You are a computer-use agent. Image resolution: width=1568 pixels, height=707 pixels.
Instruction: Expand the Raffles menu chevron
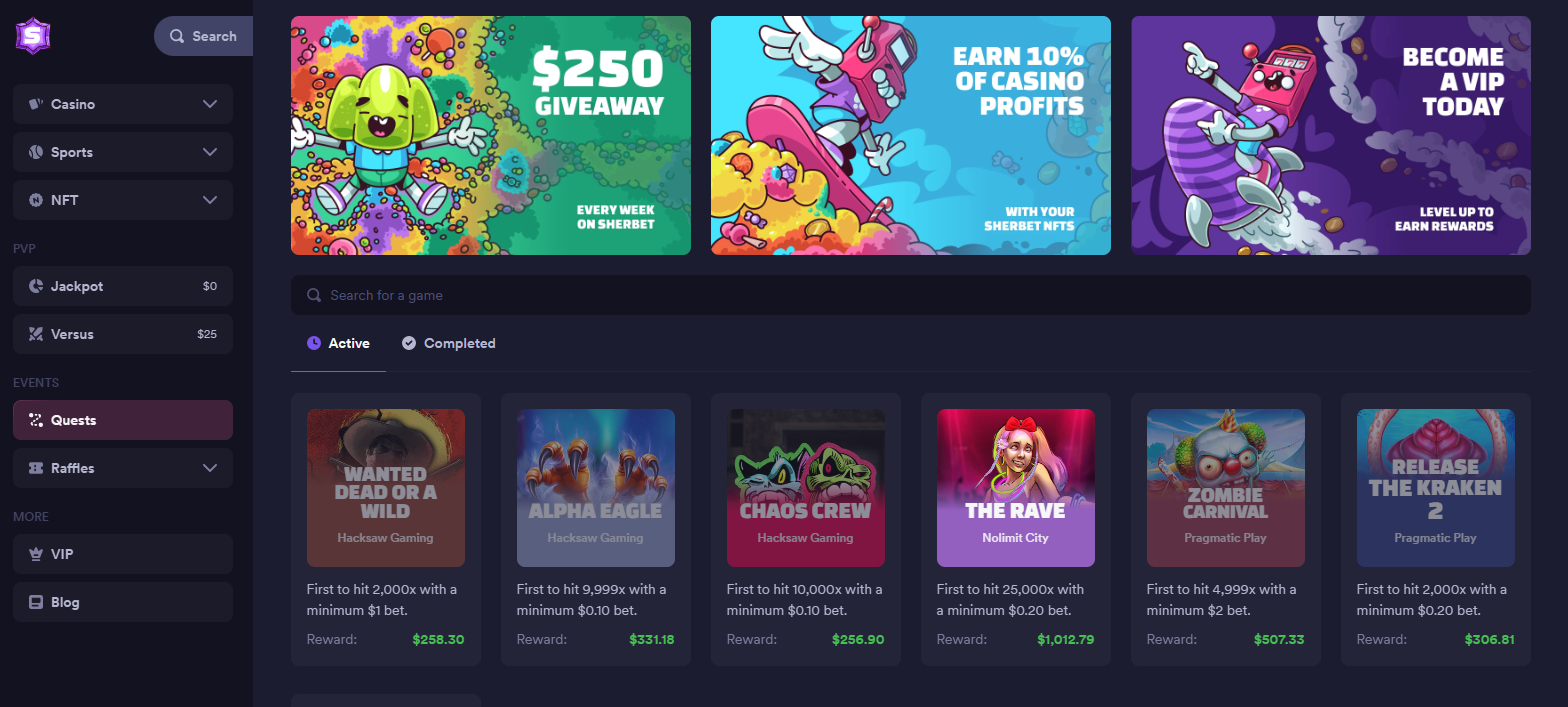210,468
